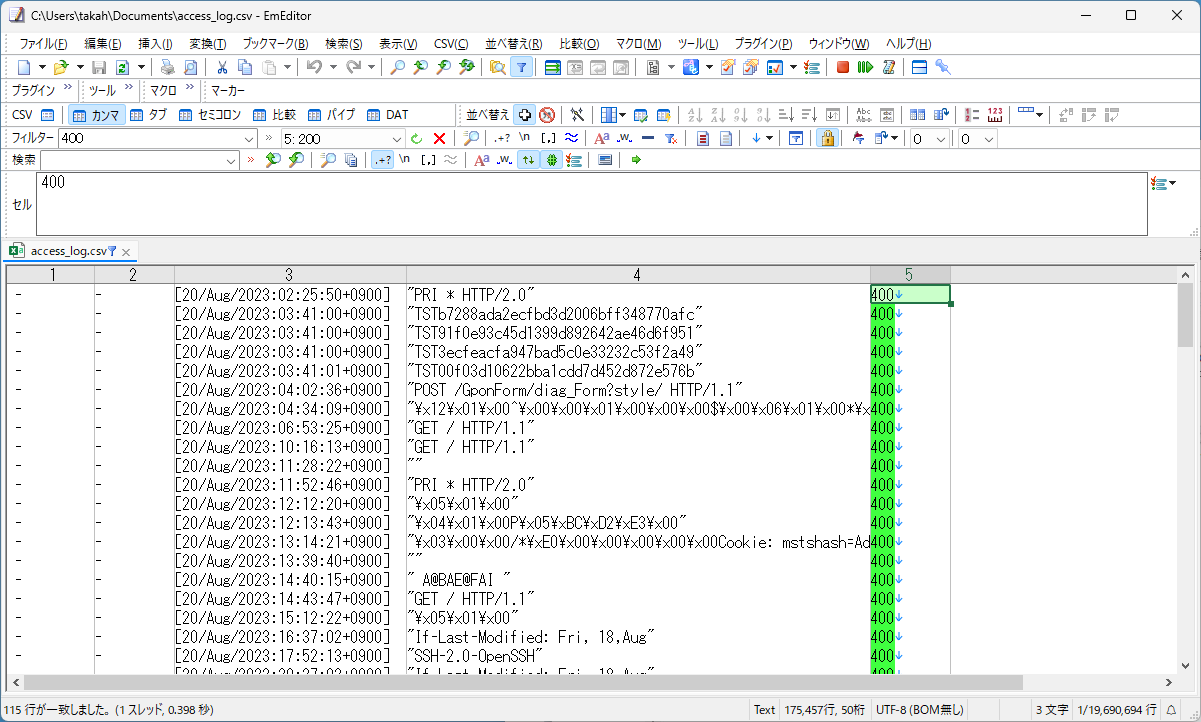The height and width of the screenshot is (722, 1201).
Task: Click the Text mode label in status bar
Action: pos(764,709)
